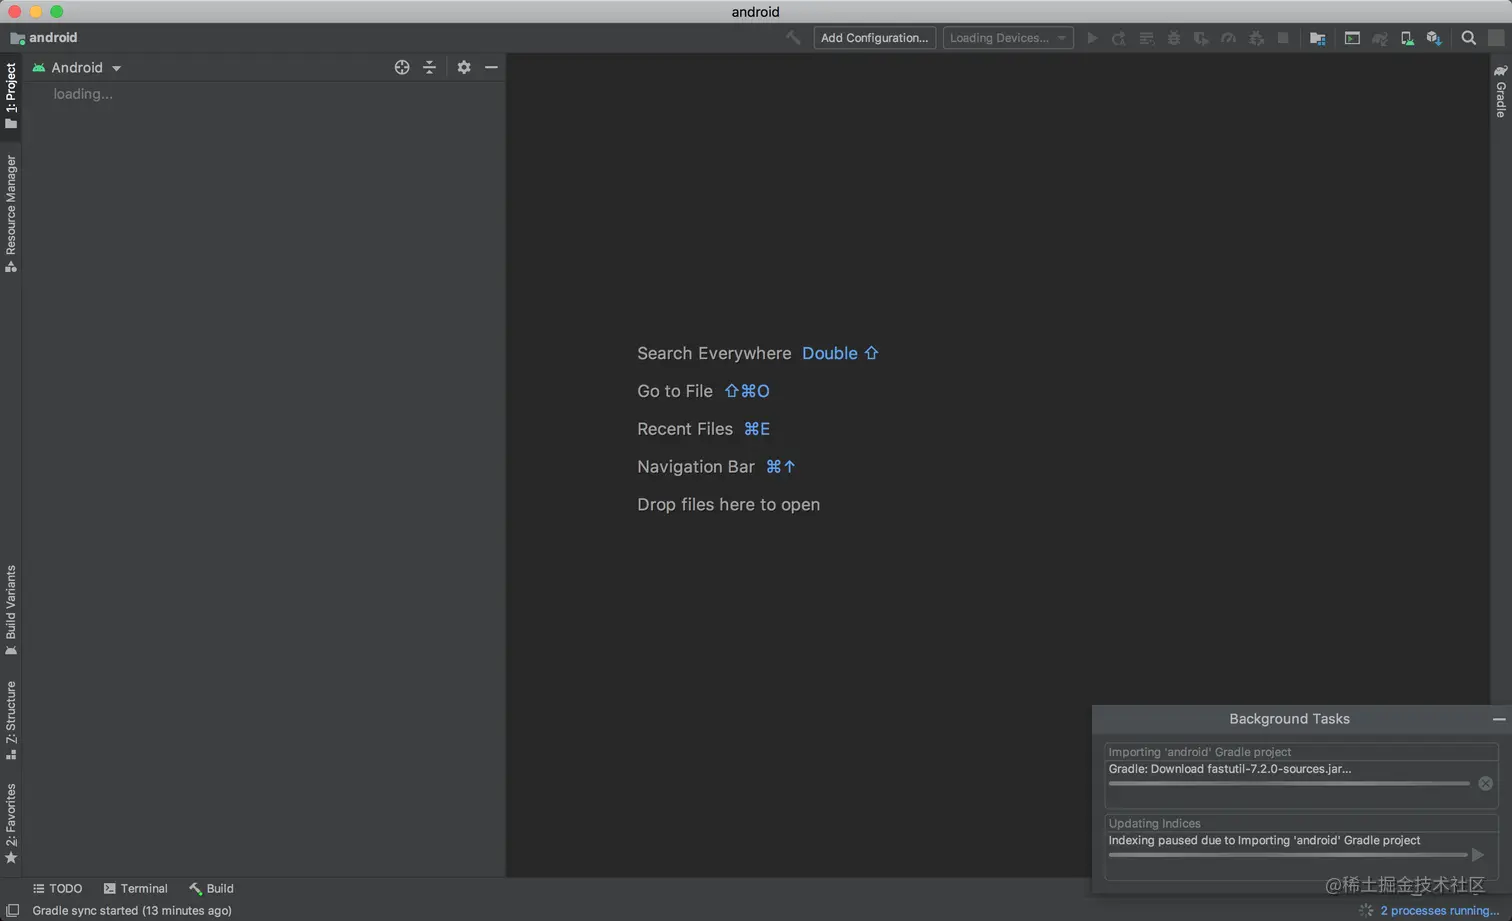Image resolution: width=1512 pixels, height=921 pixels.
Task: Open the TODO tool window
Action: 57,888
